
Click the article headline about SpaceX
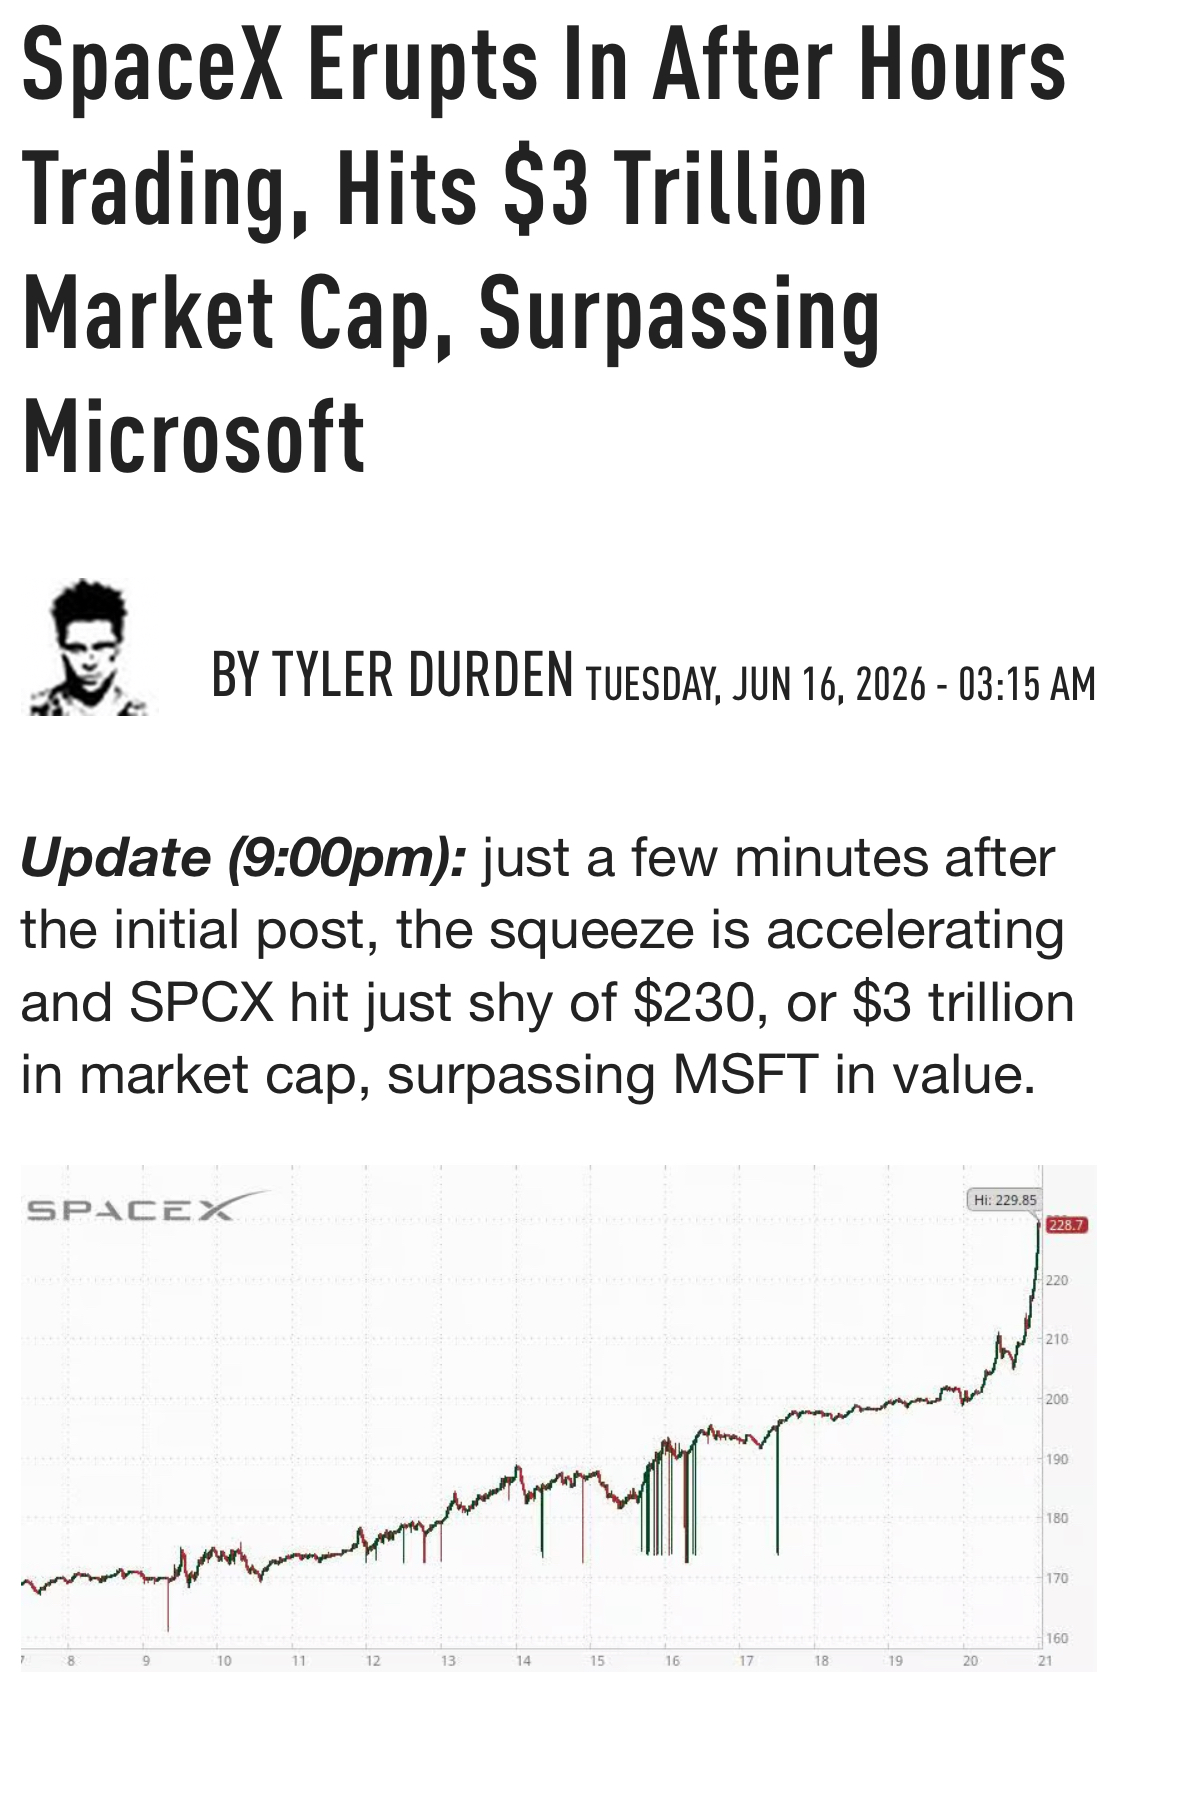pyautogui.click(x=543, y=250)
